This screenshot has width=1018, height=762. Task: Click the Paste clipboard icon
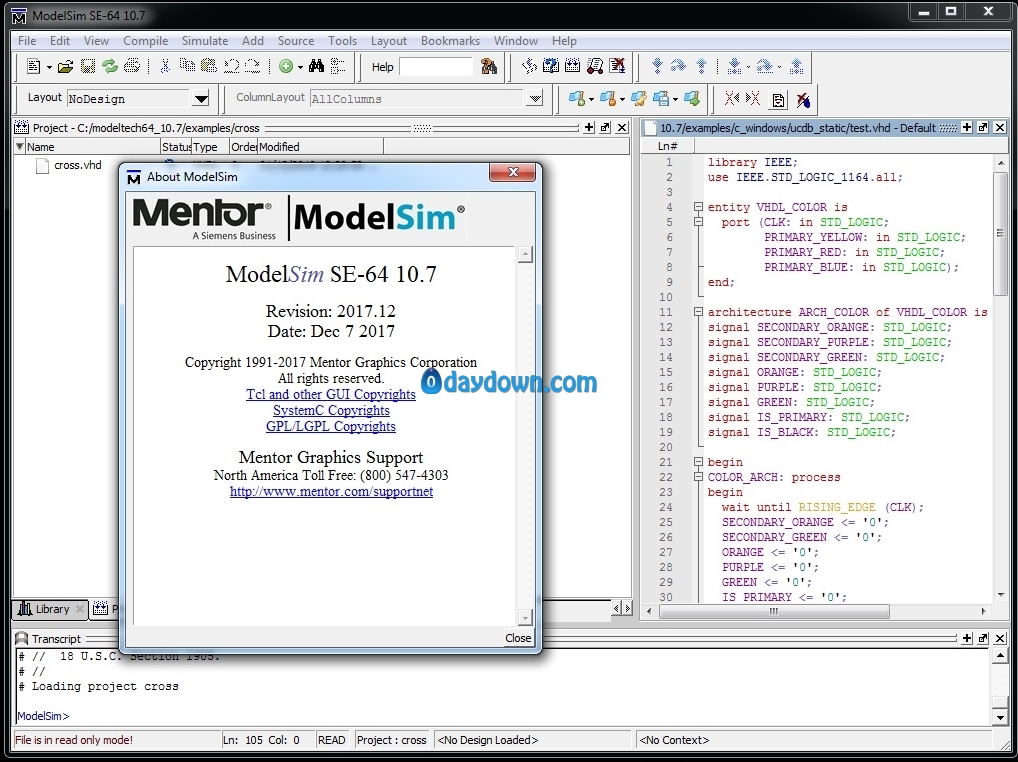click(x=208, y=66)
